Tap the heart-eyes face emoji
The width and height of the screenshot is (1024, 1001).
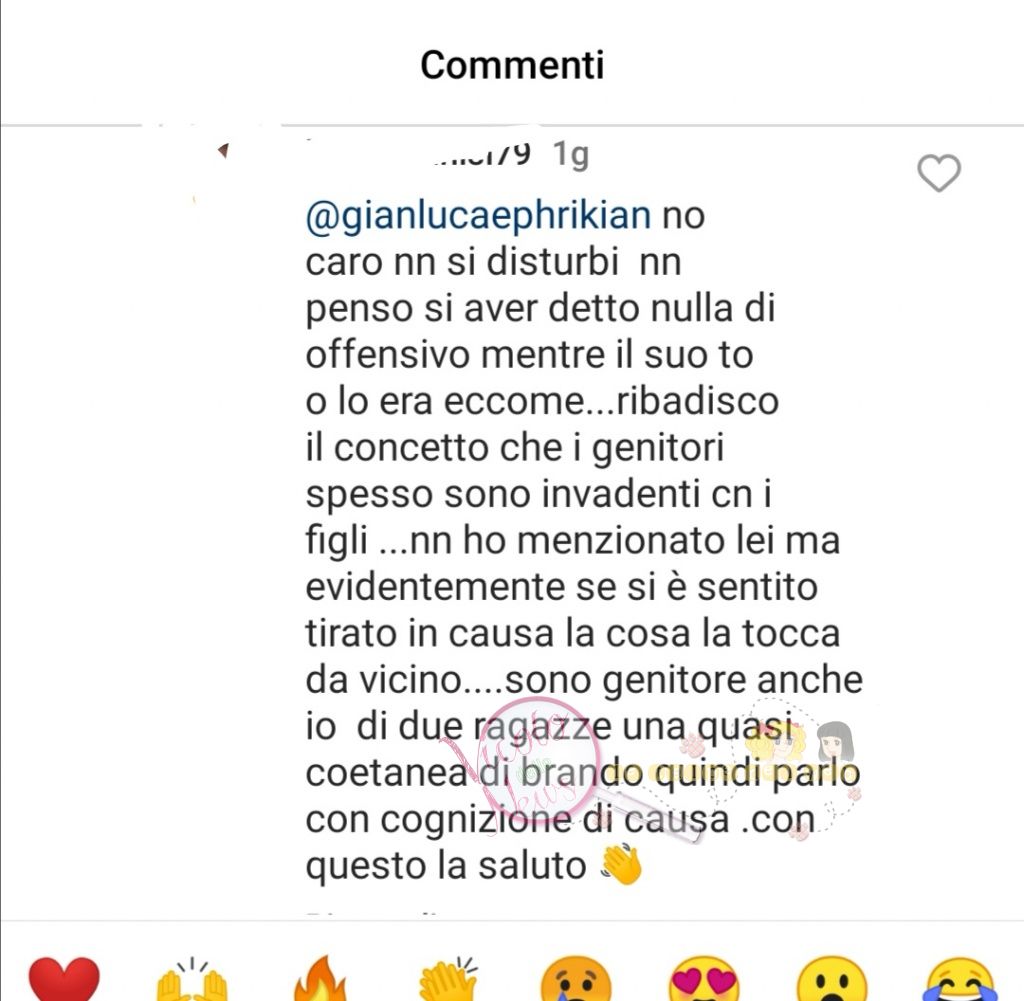(x=703, y=978)
